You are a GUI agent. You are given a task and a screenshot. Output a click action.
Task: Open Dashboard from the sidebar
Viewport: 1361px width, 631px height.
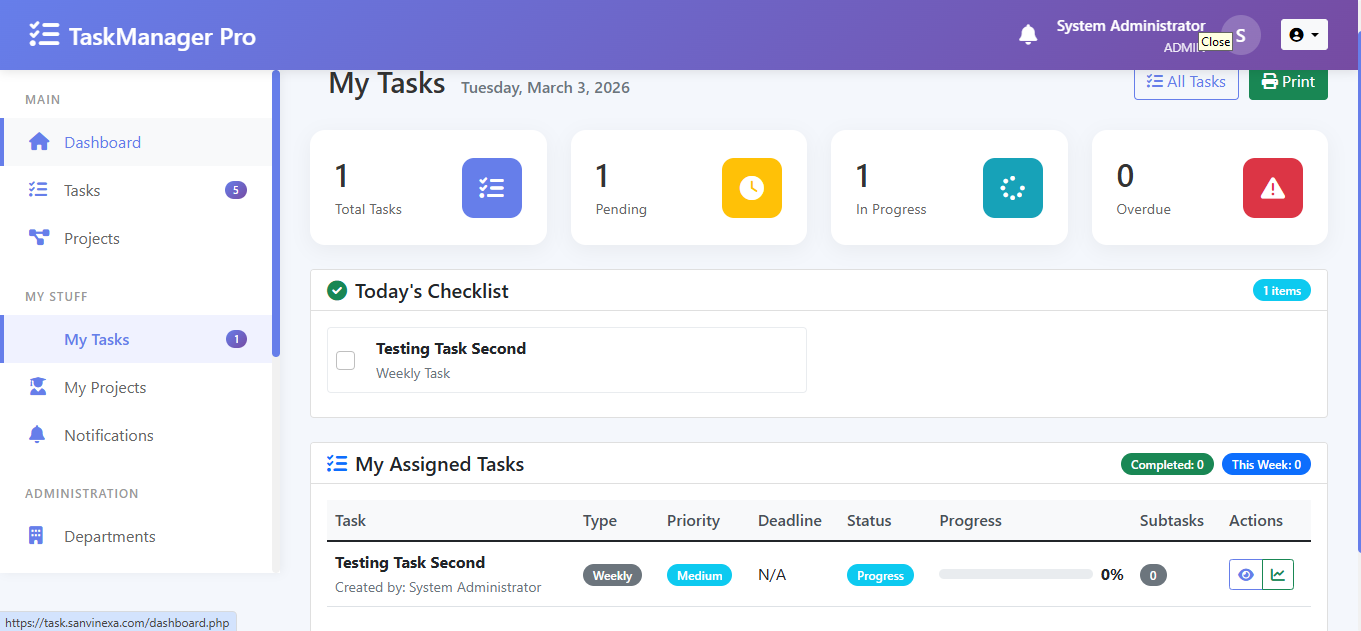point(102,142)
